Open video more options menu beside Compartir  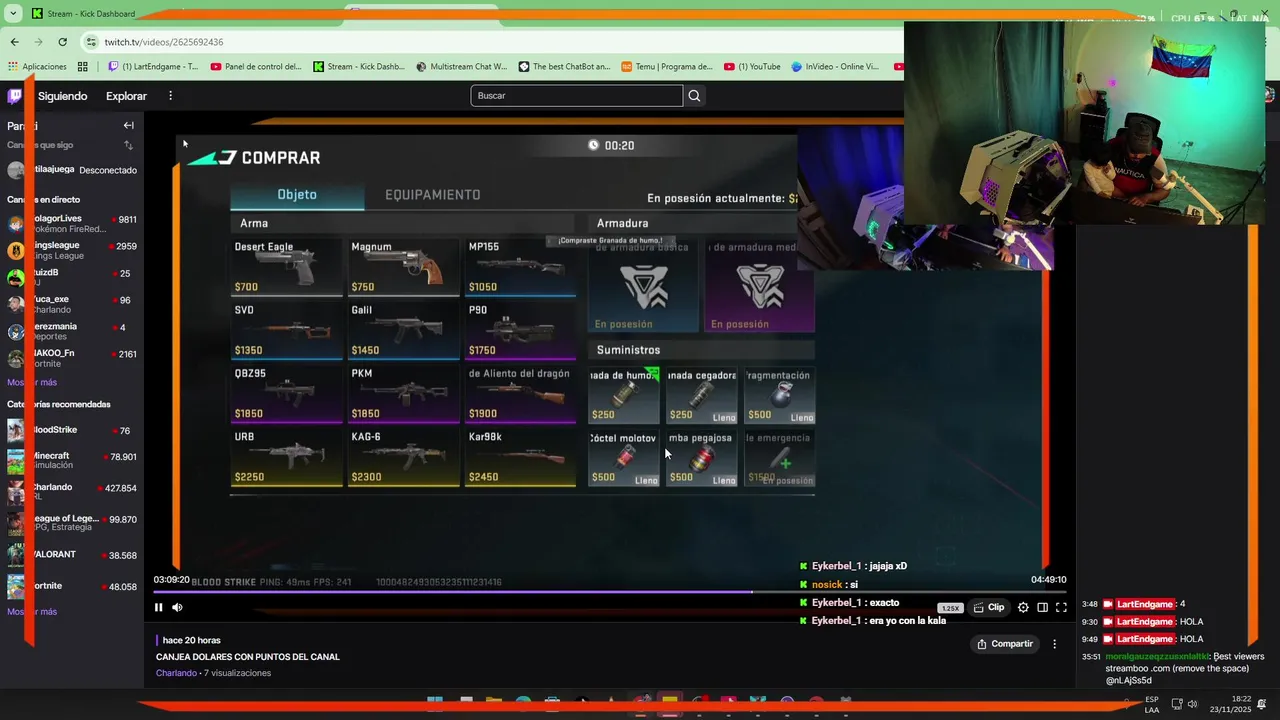1054,644
